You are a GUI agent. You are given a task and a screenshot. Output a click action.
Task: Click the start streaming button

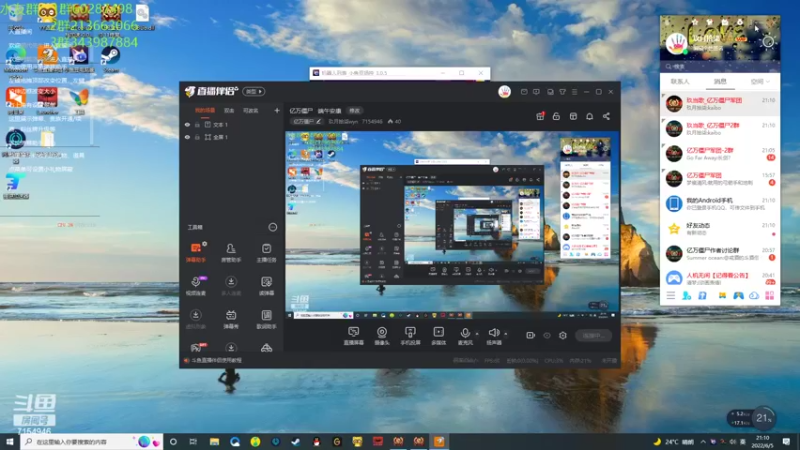coord(594,335)
